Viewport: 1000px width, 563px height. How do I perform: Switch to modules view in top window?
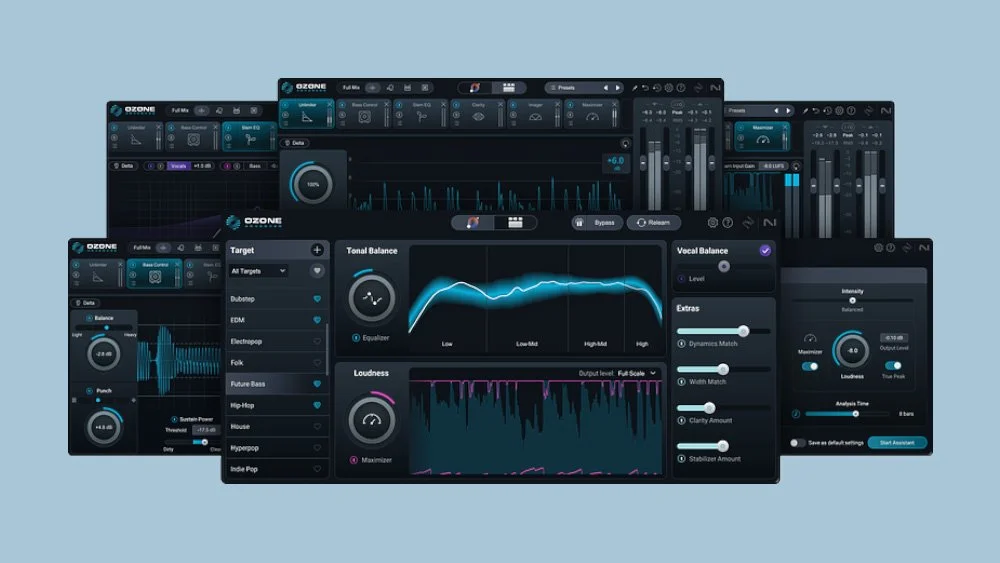[x=509, y=87]
